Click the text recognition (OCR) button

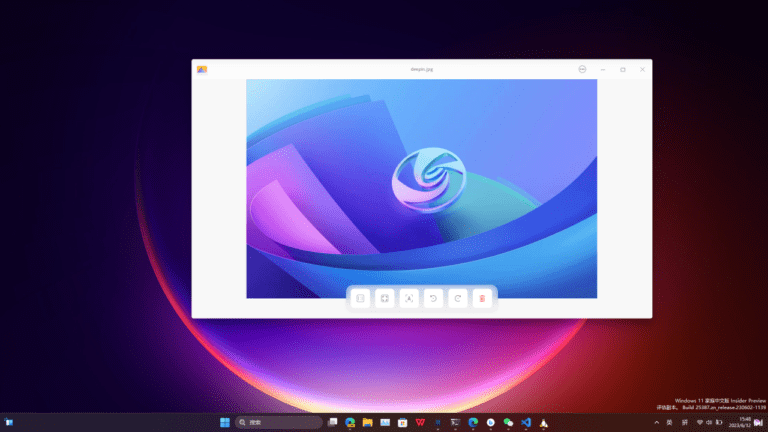point(409,298)
